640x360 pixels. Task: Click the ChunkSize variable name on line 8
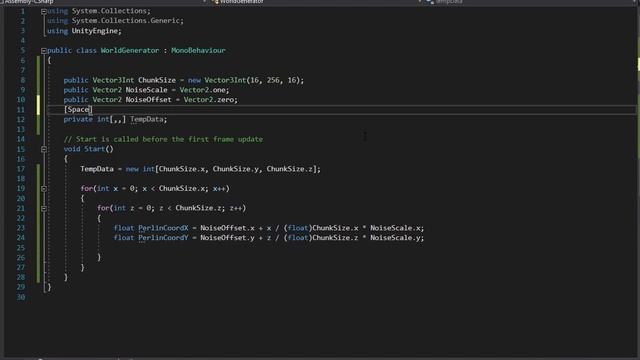pos(157,80)
